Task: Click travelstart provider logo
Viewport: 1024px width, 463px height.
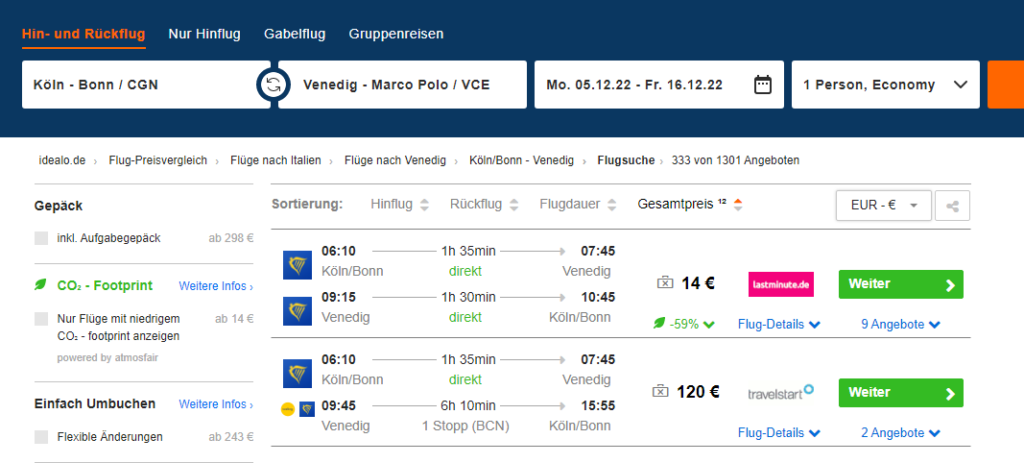Action: pyautogui.click(x=781, y=392)
